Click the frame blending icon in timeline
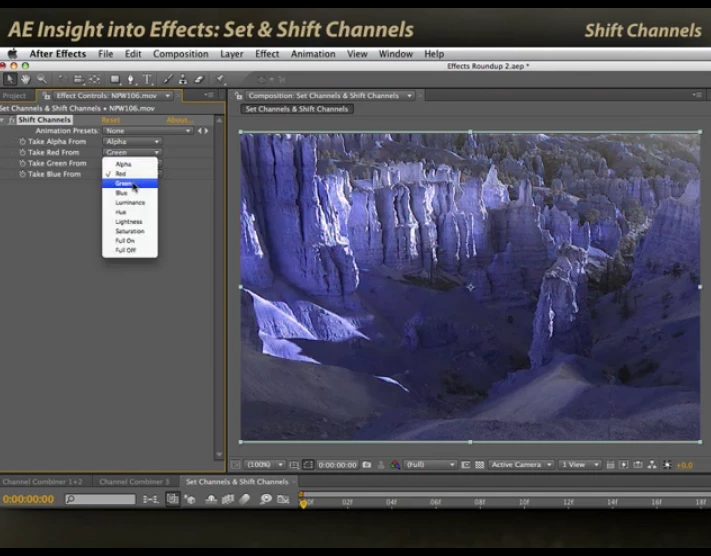This screenshot has width=711, height=556. [227, 499]
